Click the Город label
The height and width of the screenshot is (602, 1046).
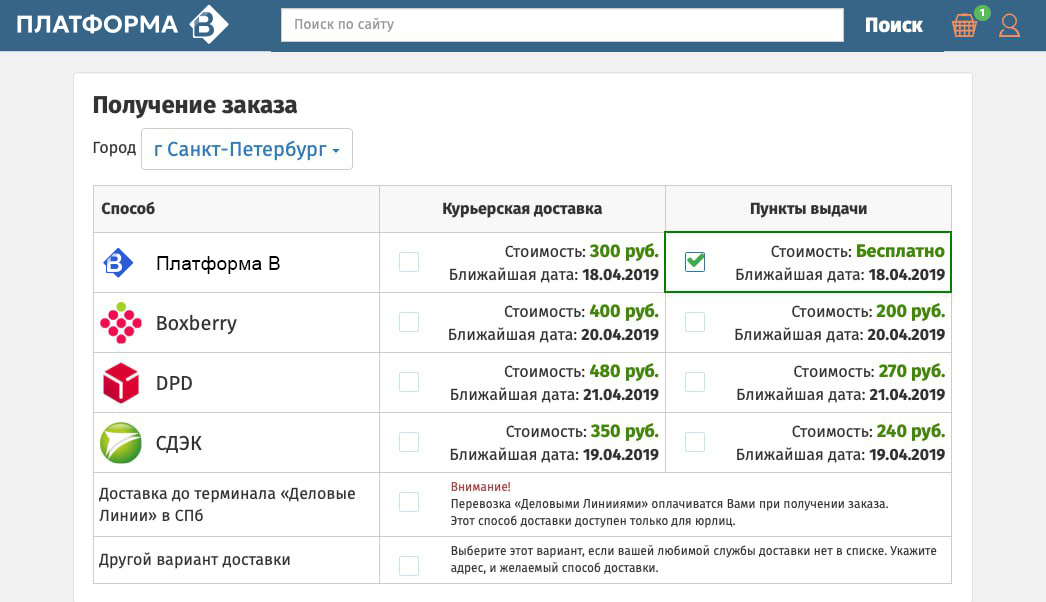point(114,147)
